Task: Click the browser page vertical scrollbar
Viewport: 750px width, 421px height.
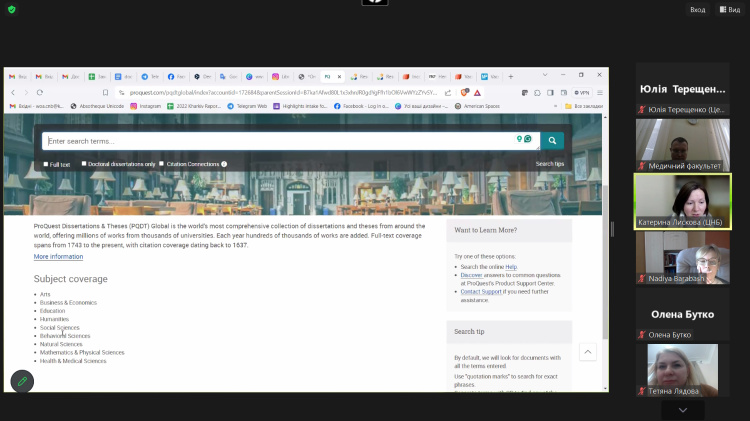Action: point(605,262)
